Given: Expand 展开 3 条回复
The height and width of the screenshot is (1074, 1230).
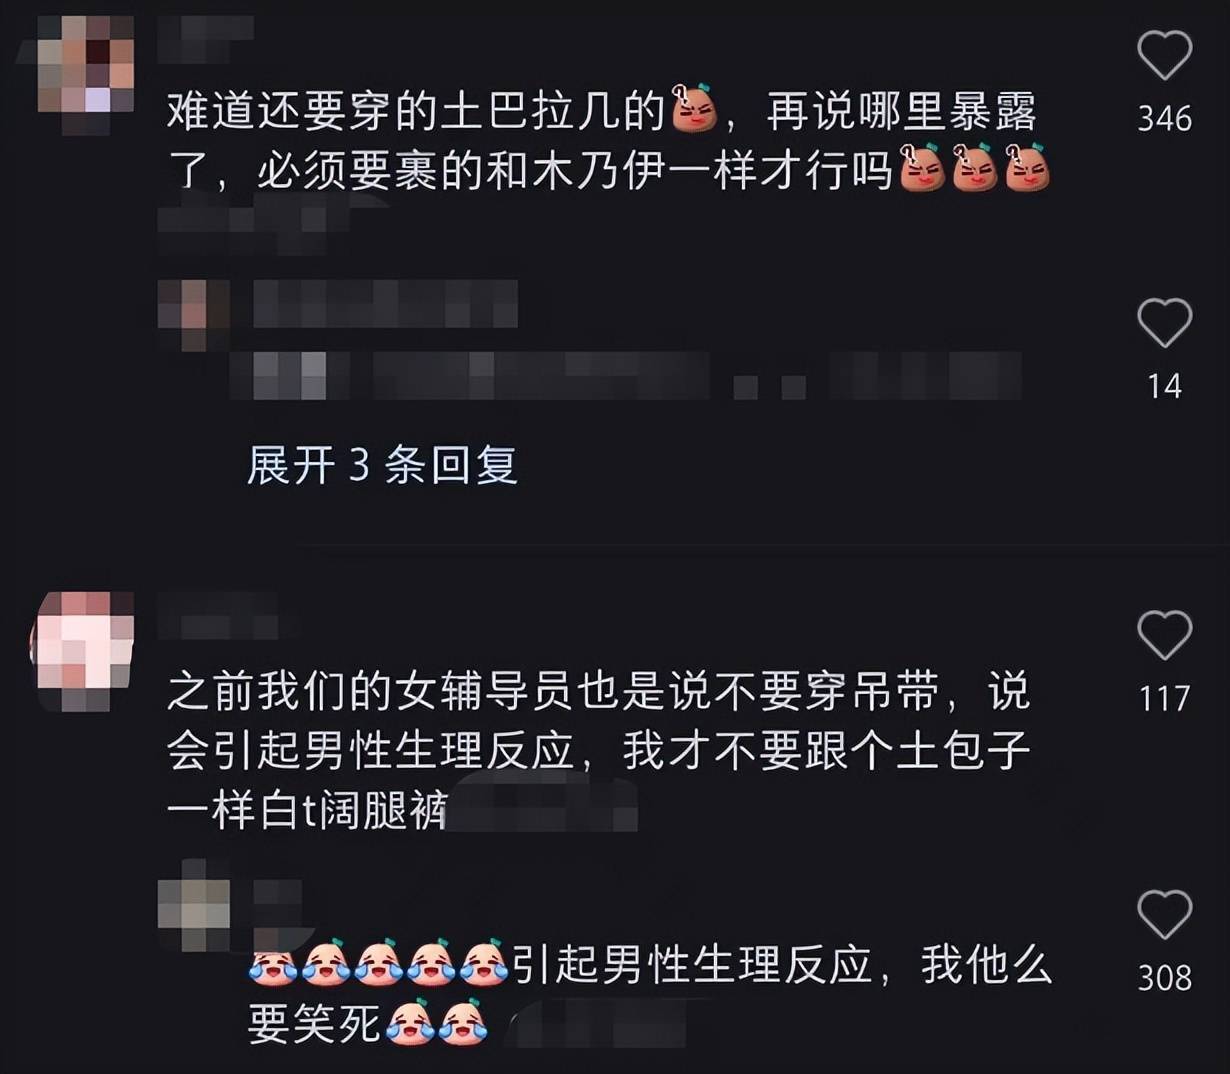Looking at the screenshot, I should (x=382, y=465).
